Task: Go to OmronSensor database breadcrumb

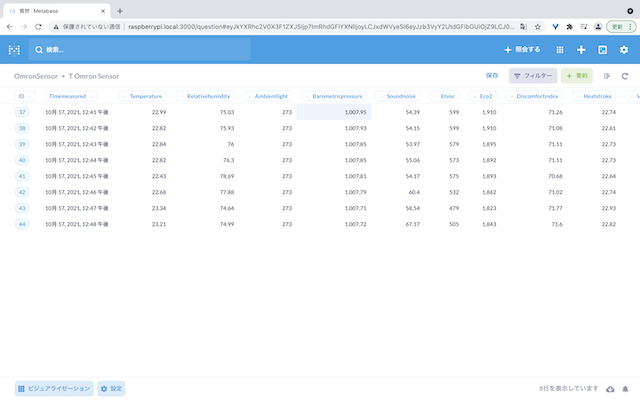Action: tap(36, 76)
